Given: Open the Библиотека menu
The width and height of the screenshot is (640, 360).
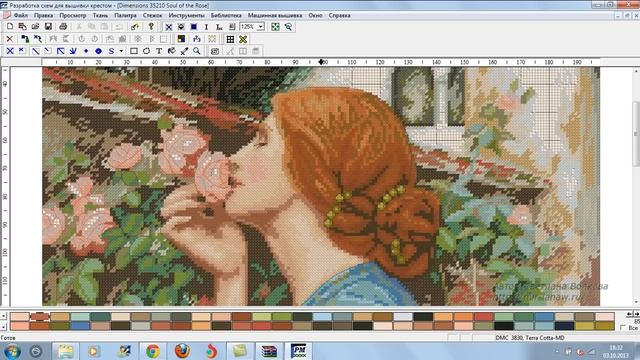Looking at the screenshot, I should (226, 16).
